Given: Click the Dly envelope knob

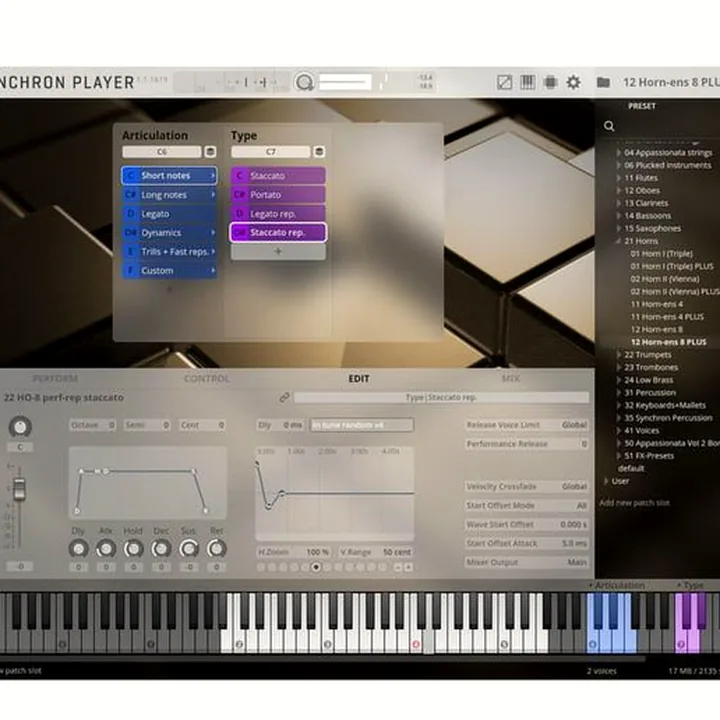Looking at the screenshot, I should pyautogui.click(x=79, y=549).
